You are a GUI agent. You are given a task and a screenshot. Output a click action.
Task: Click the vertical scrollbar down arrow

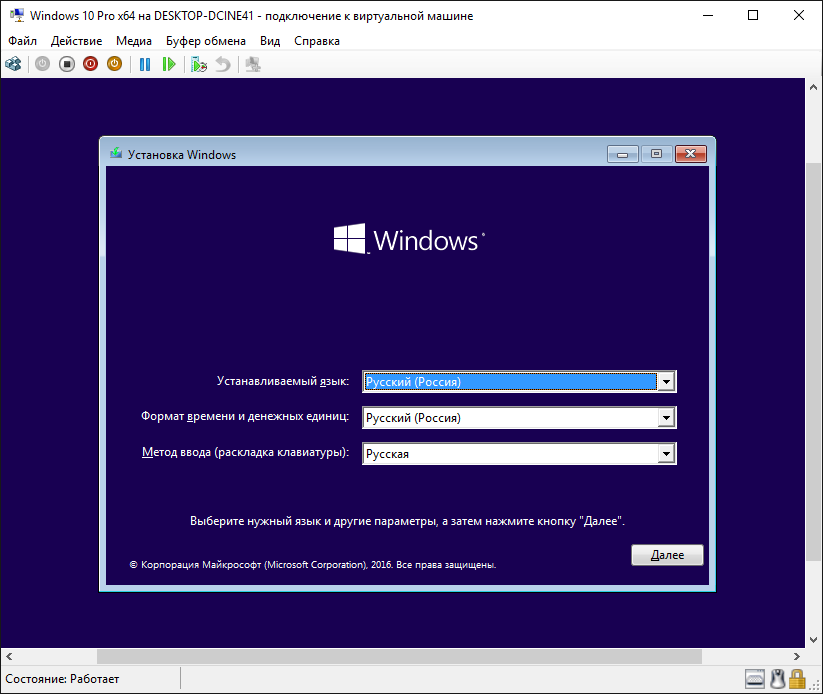point(814,639)
